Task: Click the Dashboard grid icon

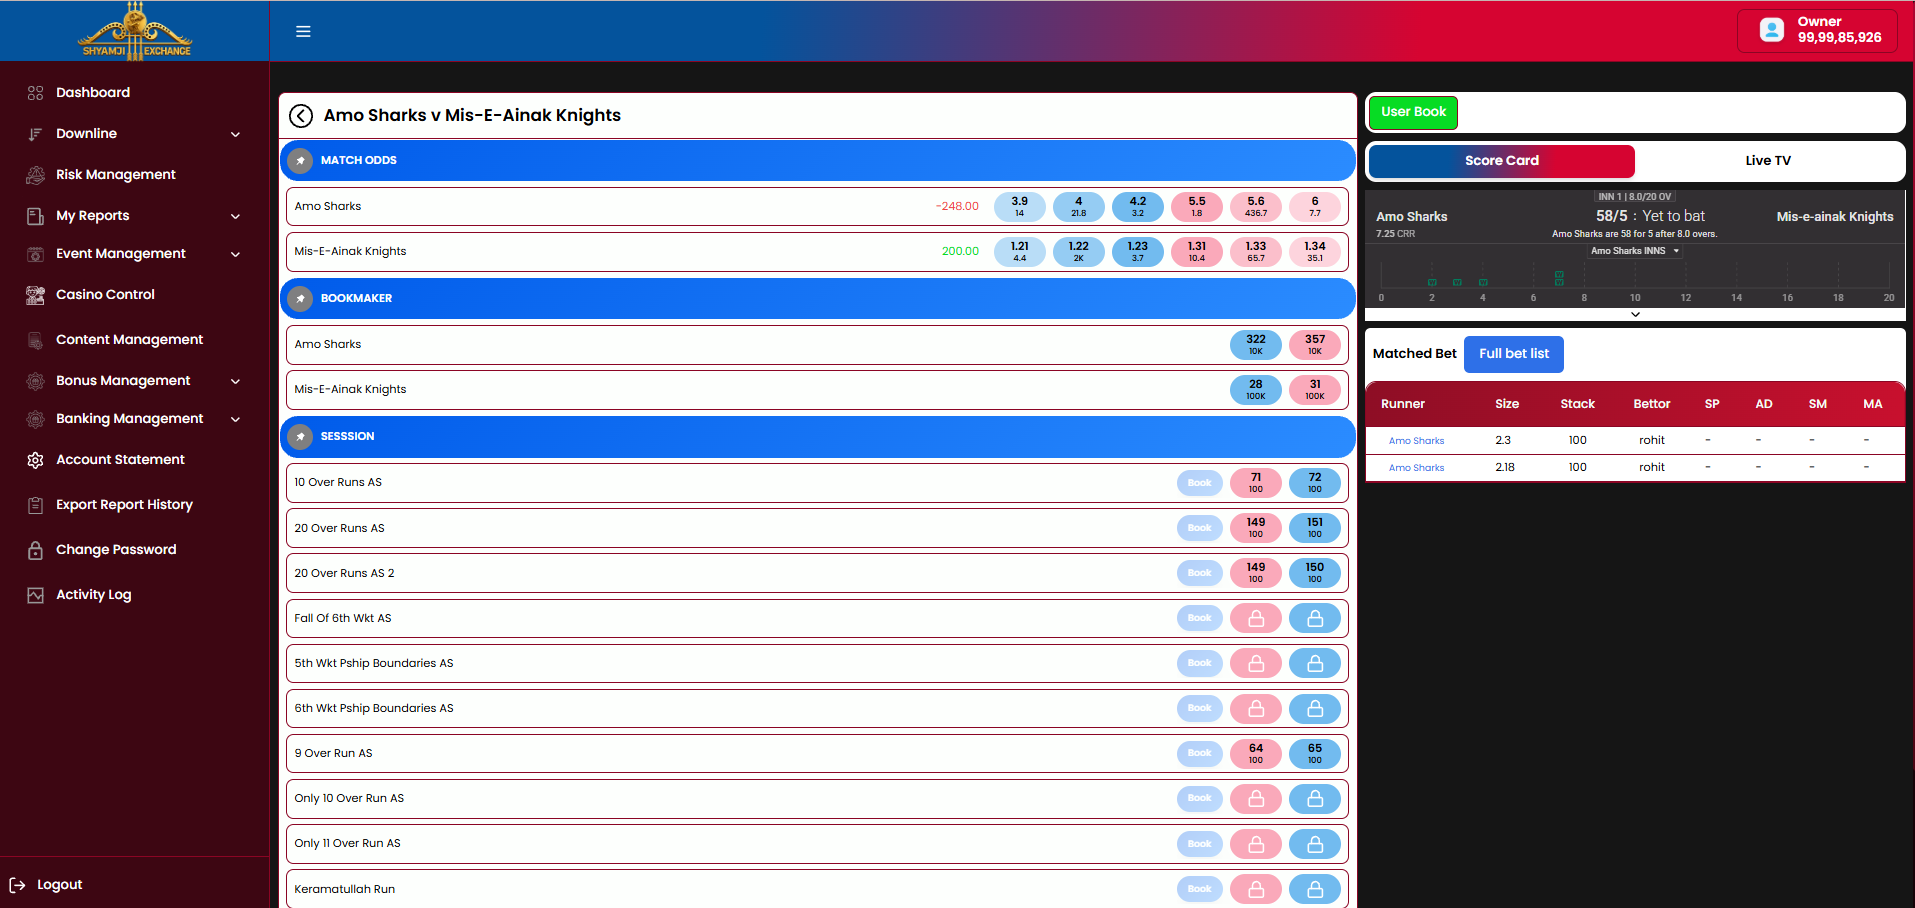Action: [35, 93]
